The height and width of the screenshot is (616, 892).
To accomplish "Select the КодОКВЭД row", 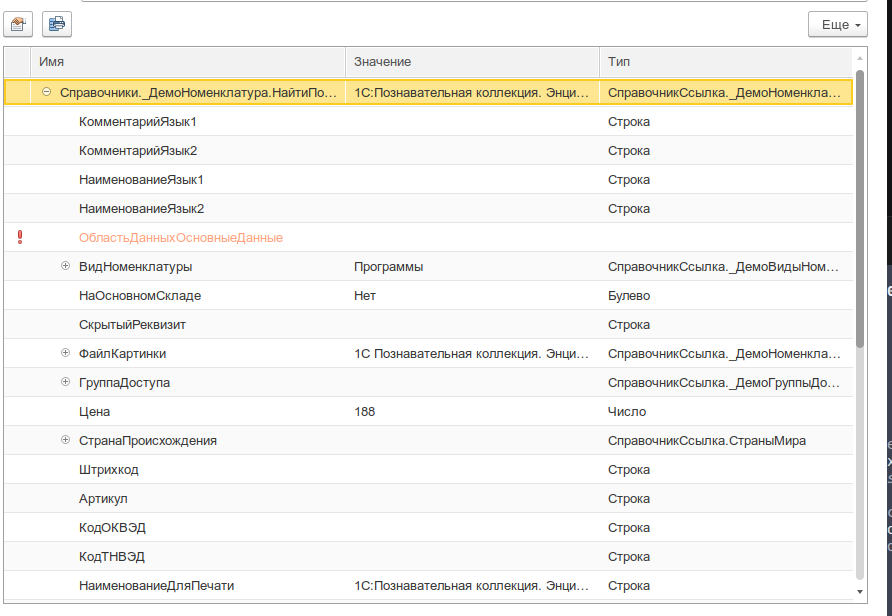I will point(428,528).
